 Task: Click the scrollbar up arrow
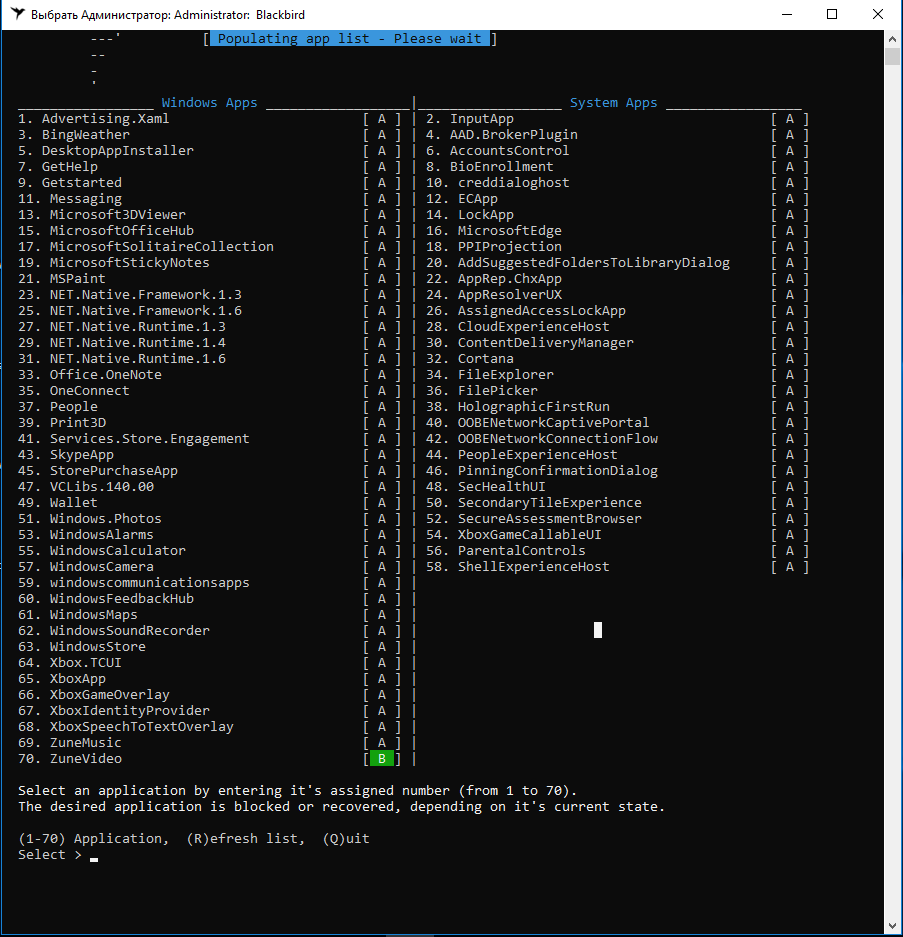893,39
